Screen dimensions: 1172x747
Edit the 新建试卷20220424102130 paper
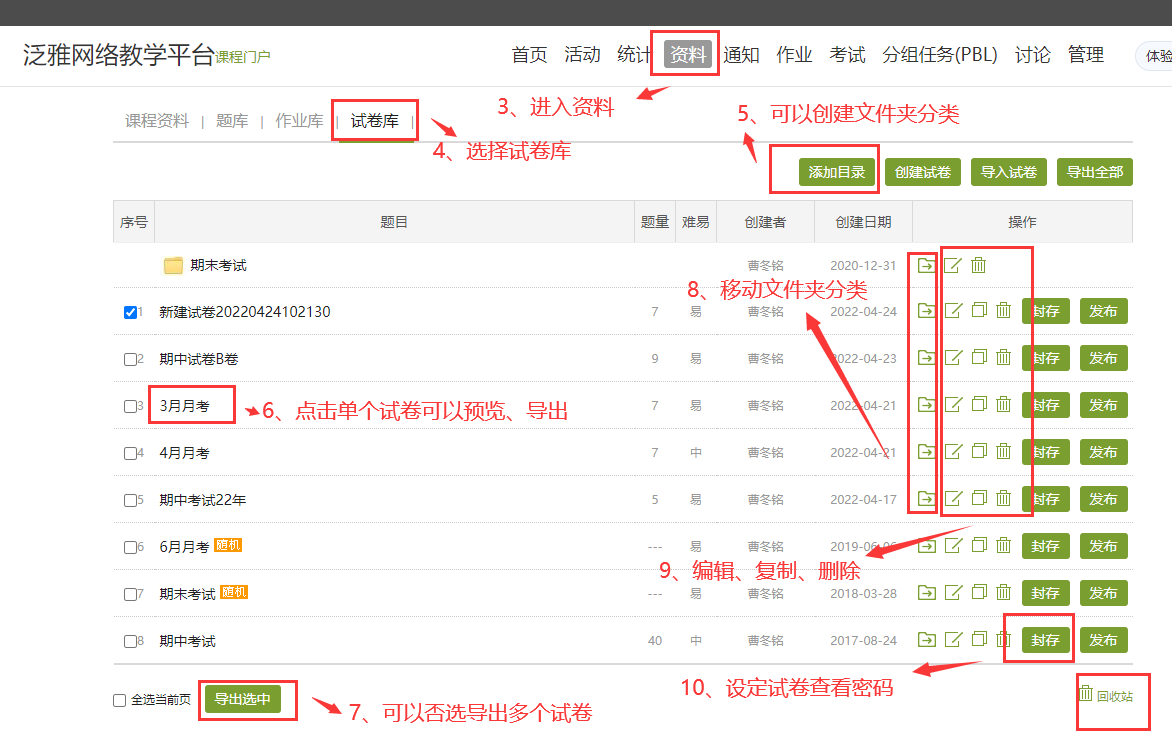click(953, 310)
